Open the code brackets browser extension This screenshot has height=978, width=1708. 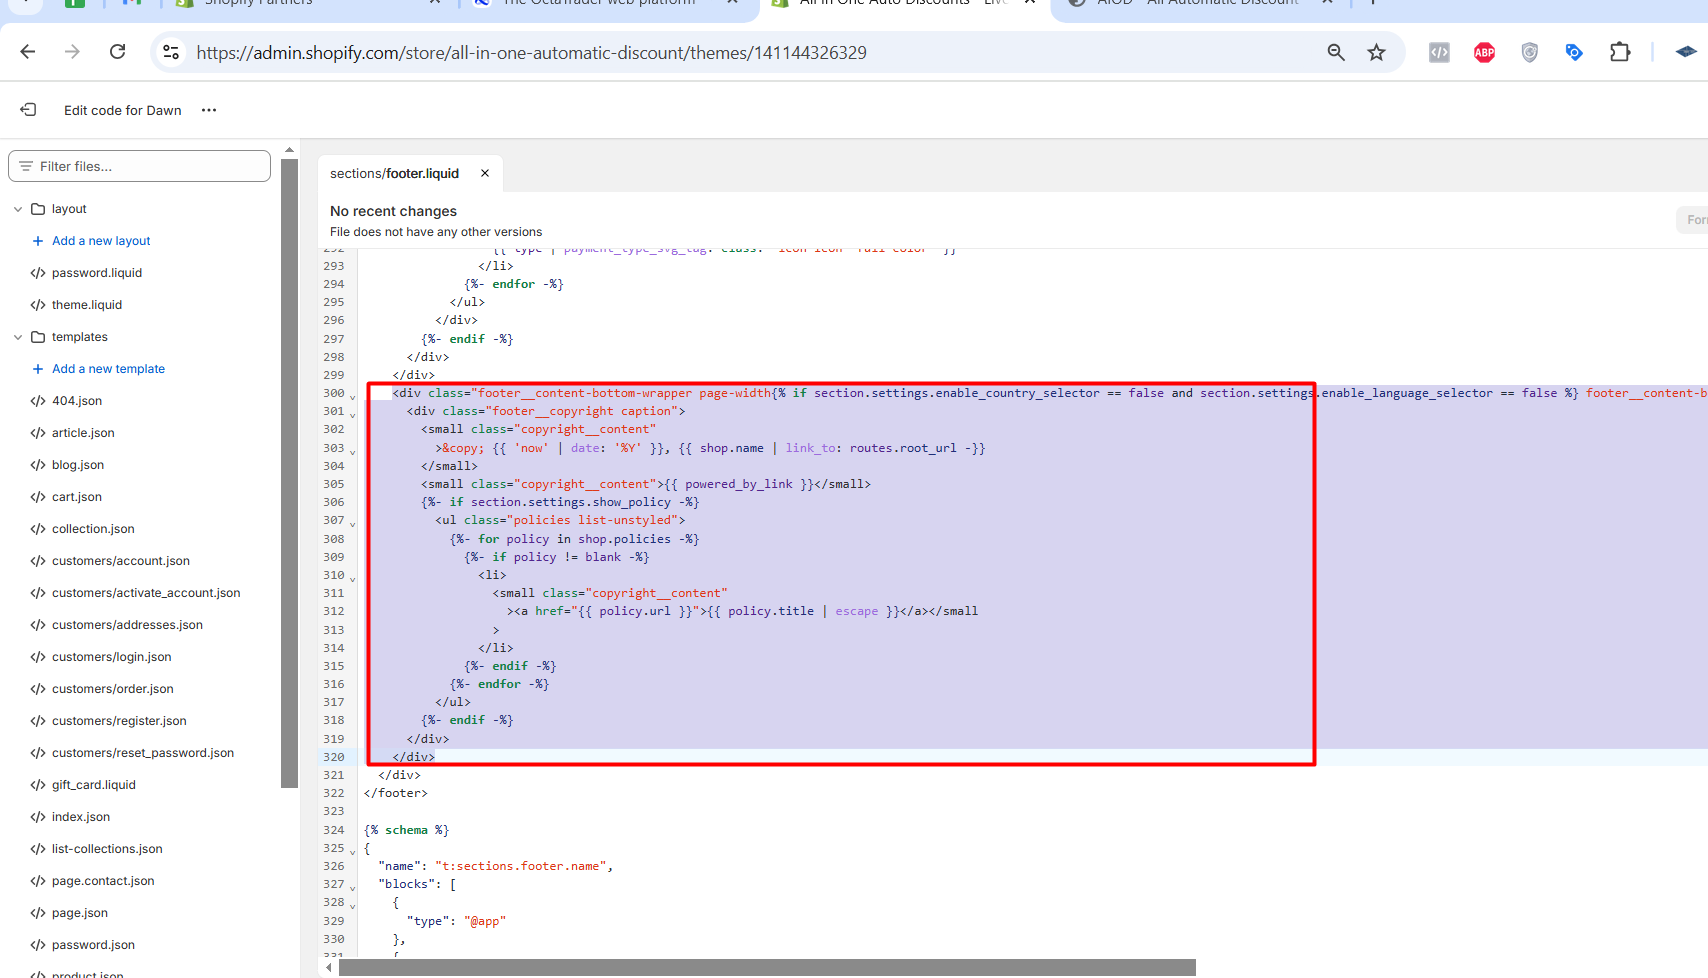1439,52
